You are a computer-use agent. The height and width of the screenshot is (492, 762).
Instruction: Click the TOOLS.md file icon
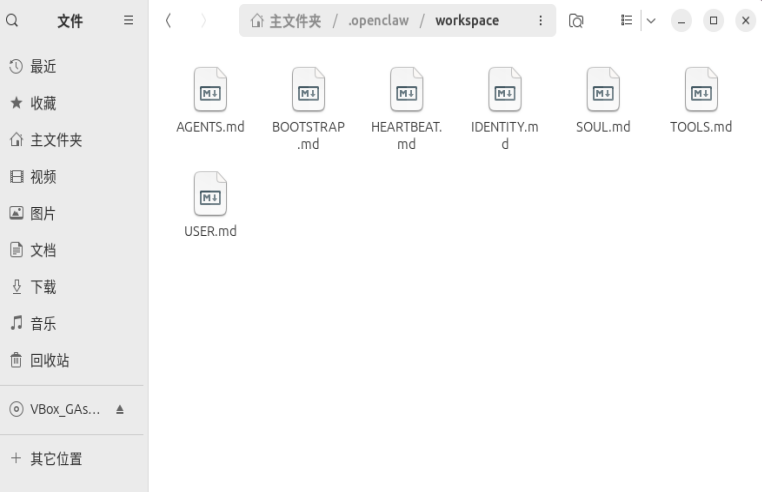click(x=701, y=91)
